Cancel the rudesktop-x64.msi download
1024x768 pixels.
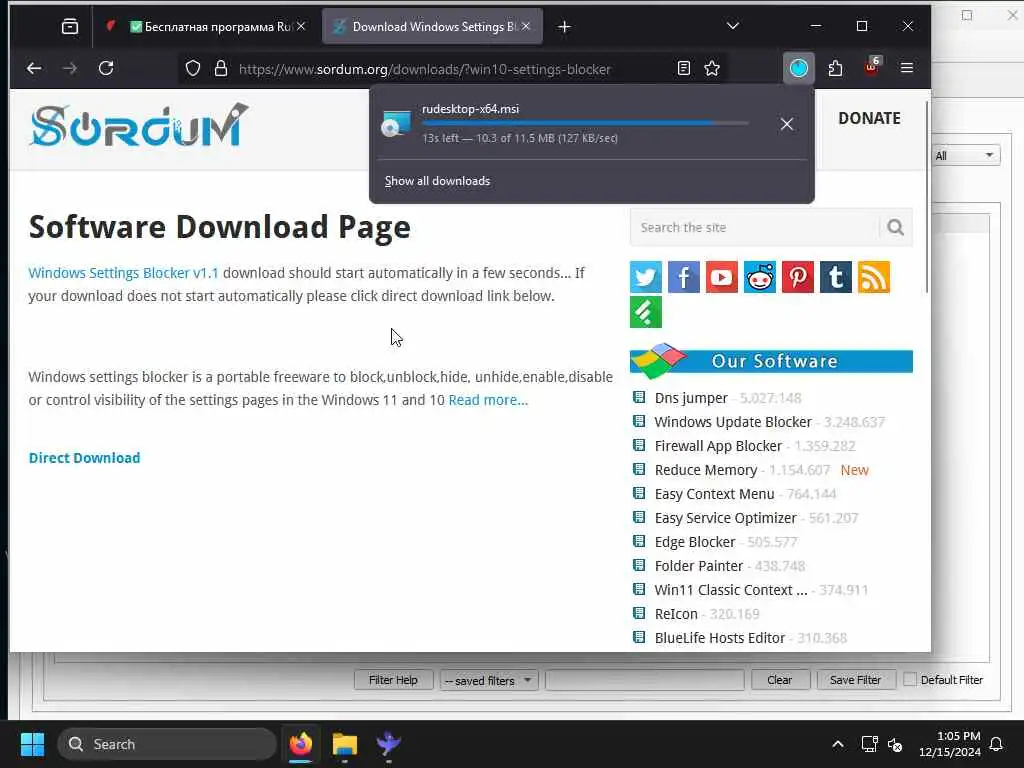click(x=787, y=124)
